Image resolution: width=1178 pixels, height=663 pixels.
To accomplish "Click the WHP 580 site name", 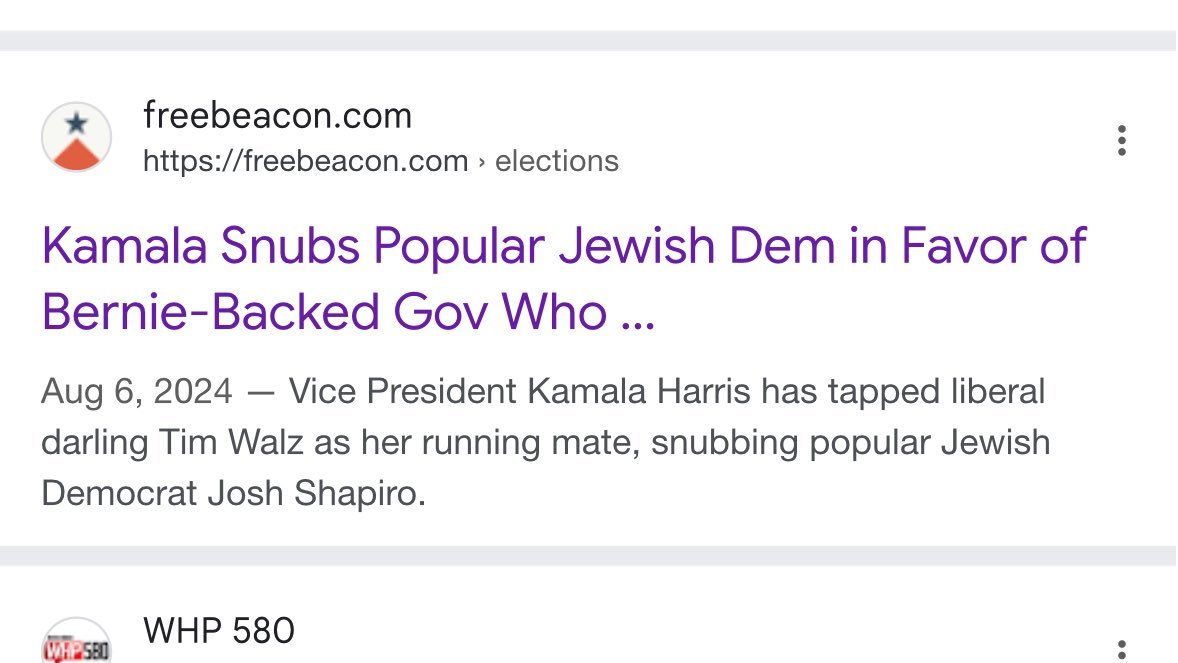I will pos(219,631).
